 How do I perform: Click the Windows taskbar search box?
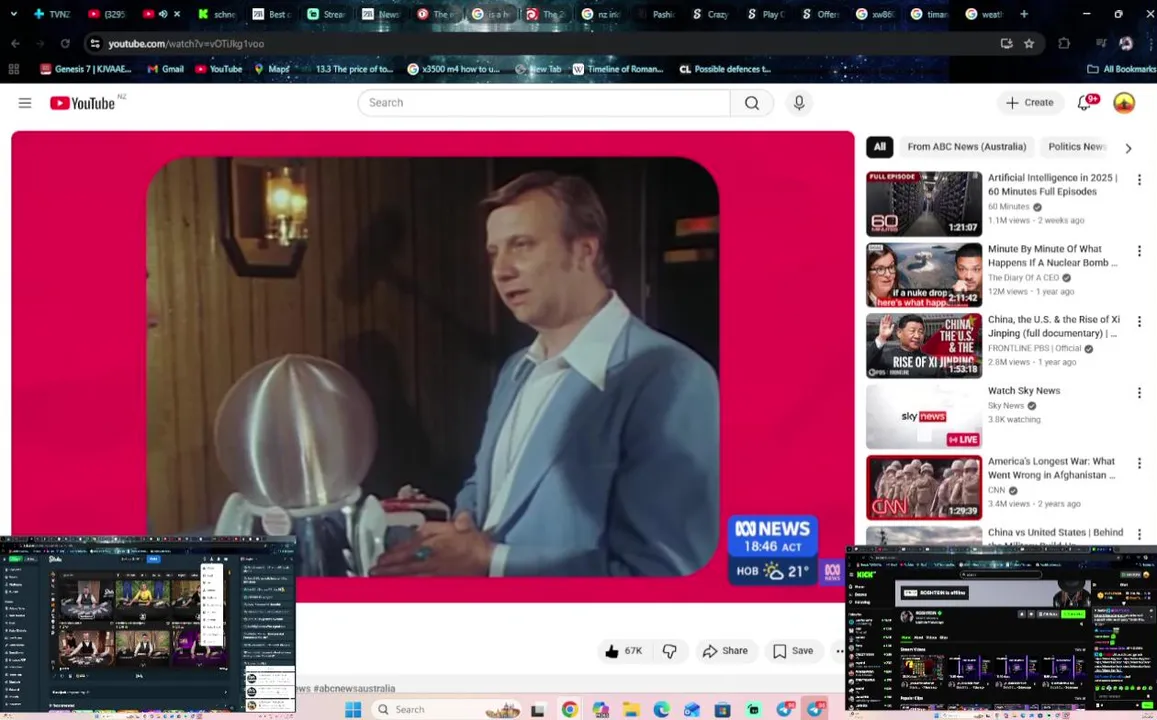pos(446,710)
